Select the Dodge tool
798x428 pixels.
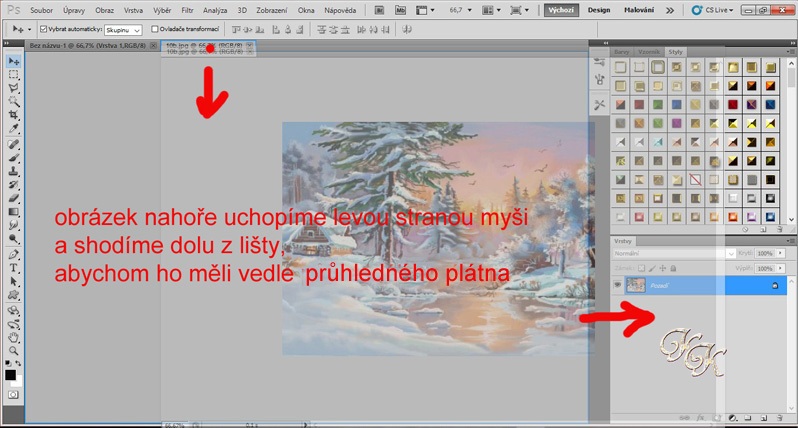click(x=13, y=238)
